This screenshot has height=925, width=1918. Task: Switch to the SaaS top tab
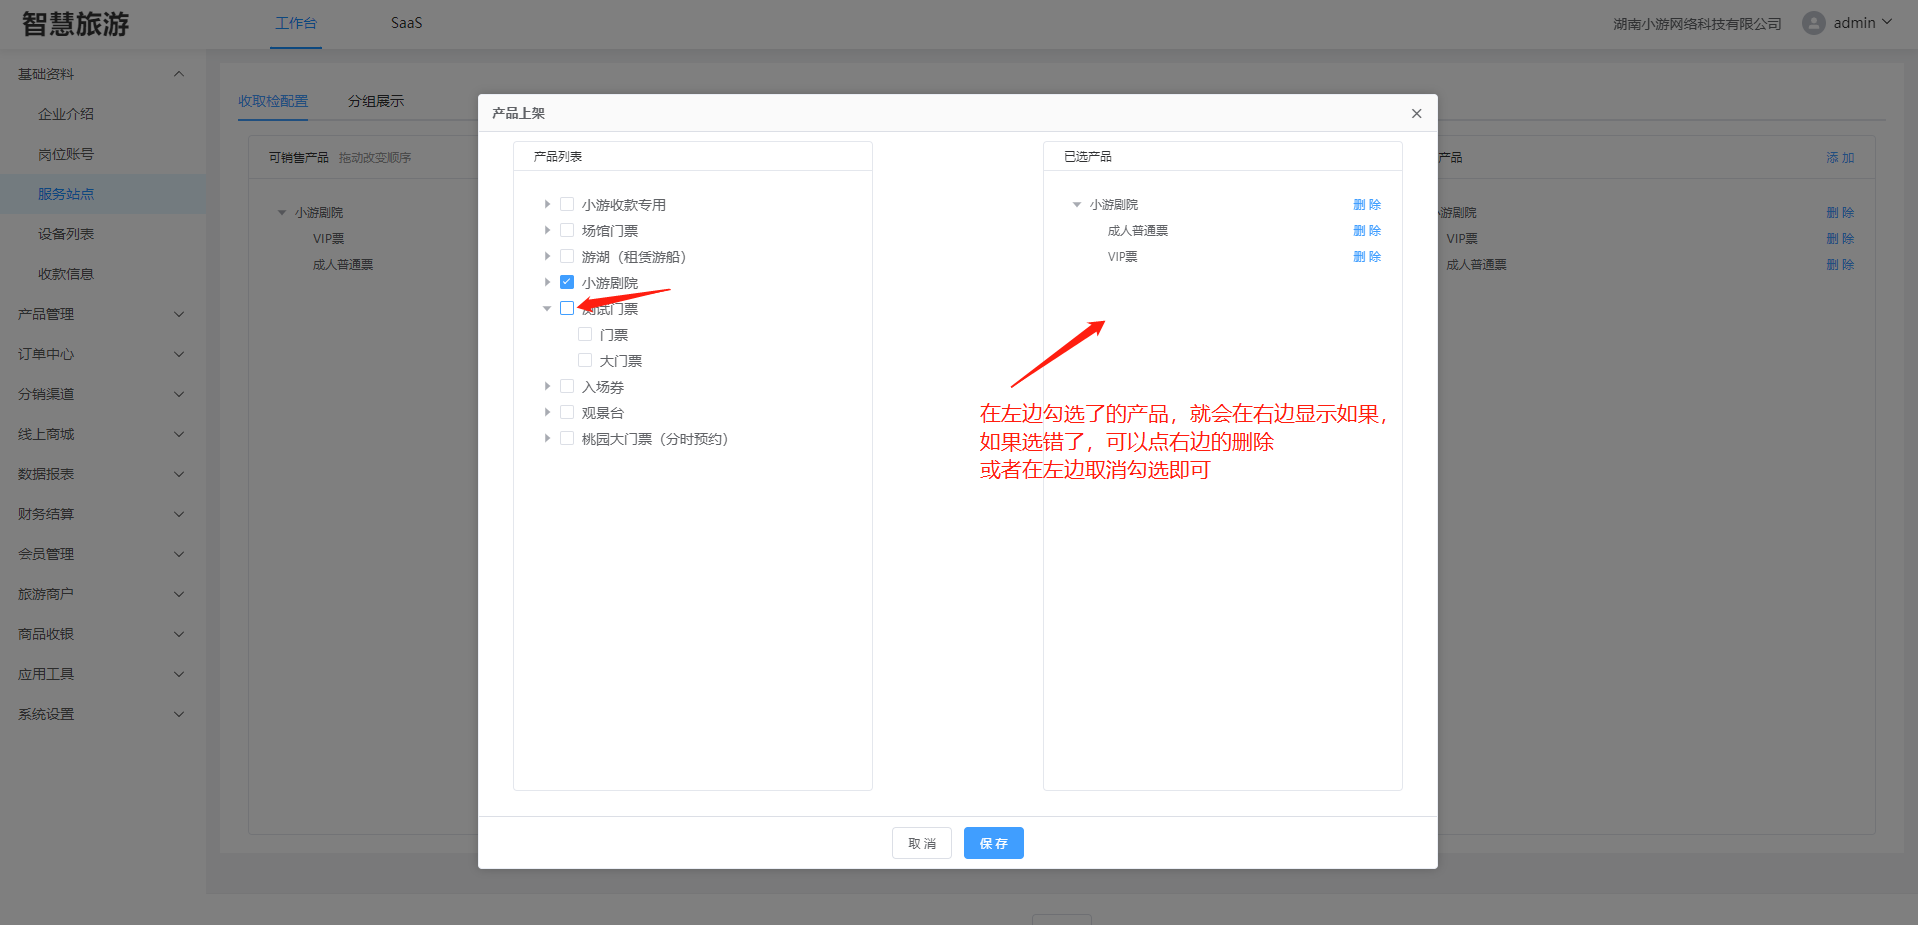coord(406,23)
